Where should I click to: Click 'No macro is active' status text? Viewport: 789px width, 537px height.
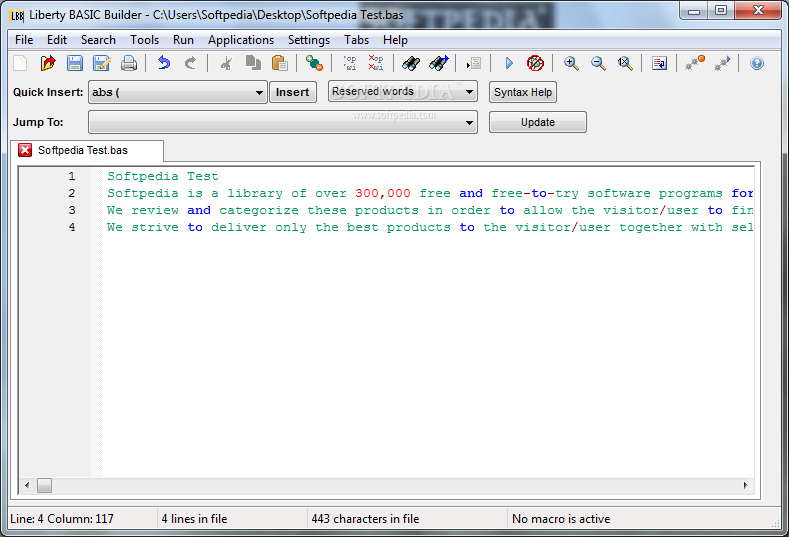pos(561,519)
